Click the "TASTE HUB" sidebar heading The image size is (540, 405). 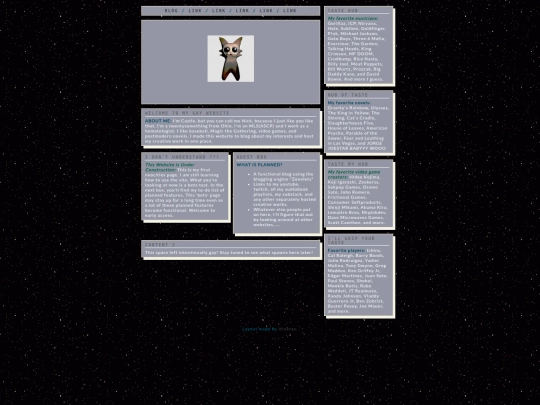click(x=343, y=11)
